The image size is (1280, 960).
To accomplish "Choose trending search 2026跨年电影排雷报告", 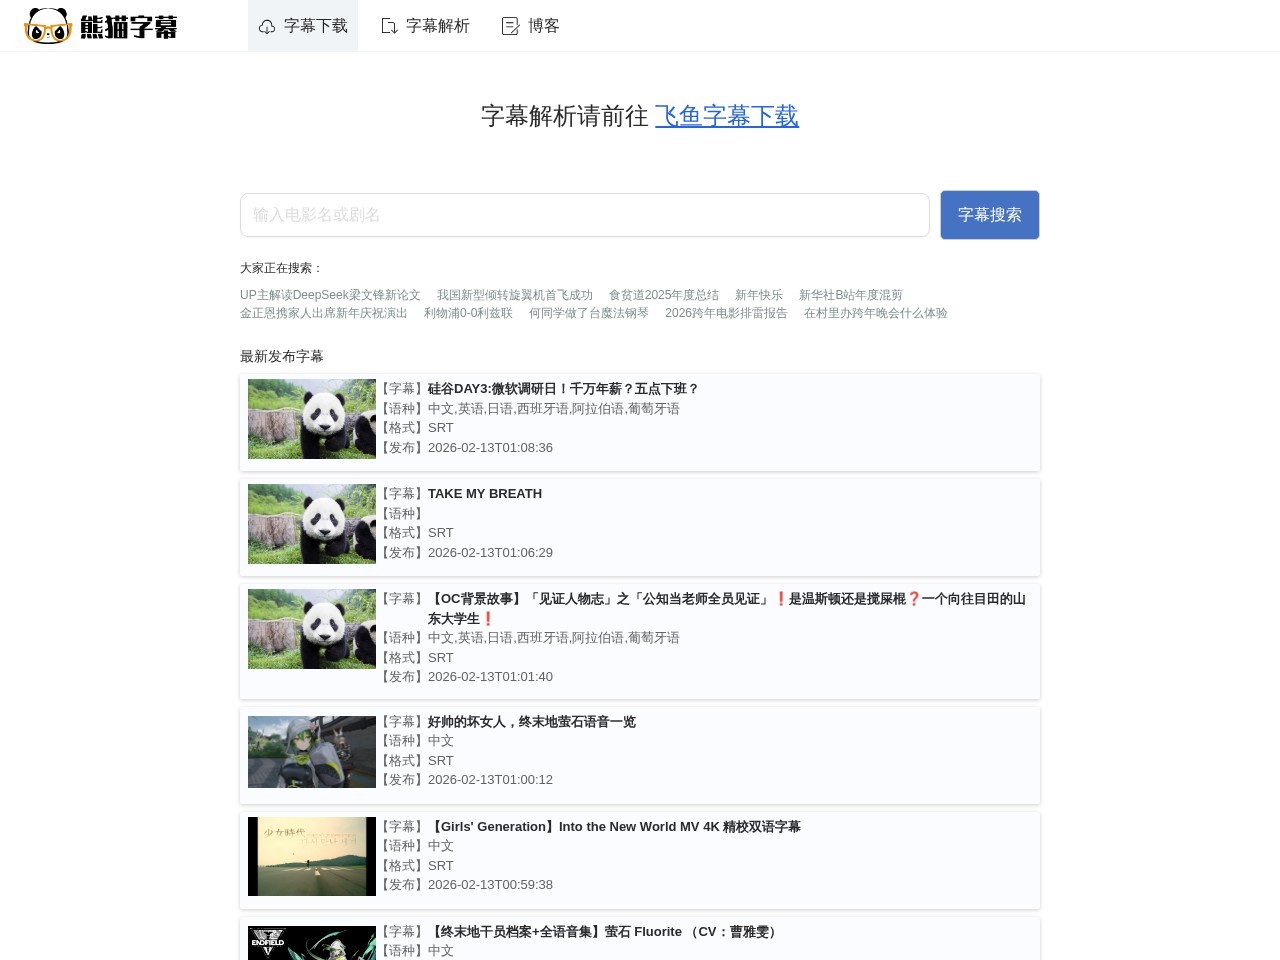I will click(x=726, y=313).
